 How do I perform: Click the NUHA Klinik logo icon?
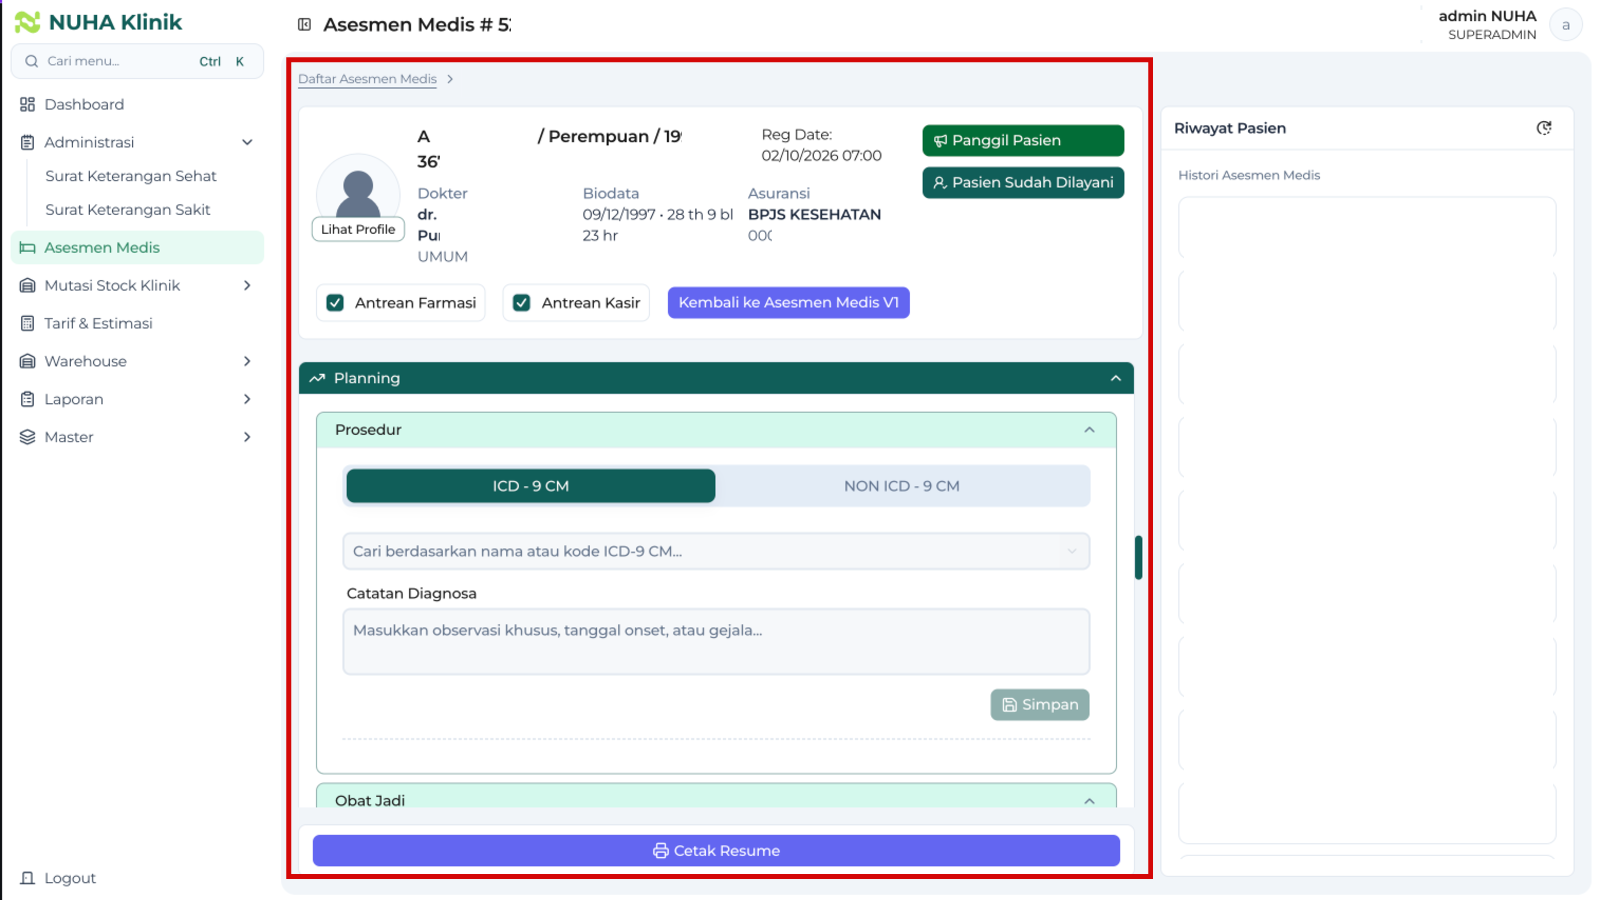click(x=27, y=22)
